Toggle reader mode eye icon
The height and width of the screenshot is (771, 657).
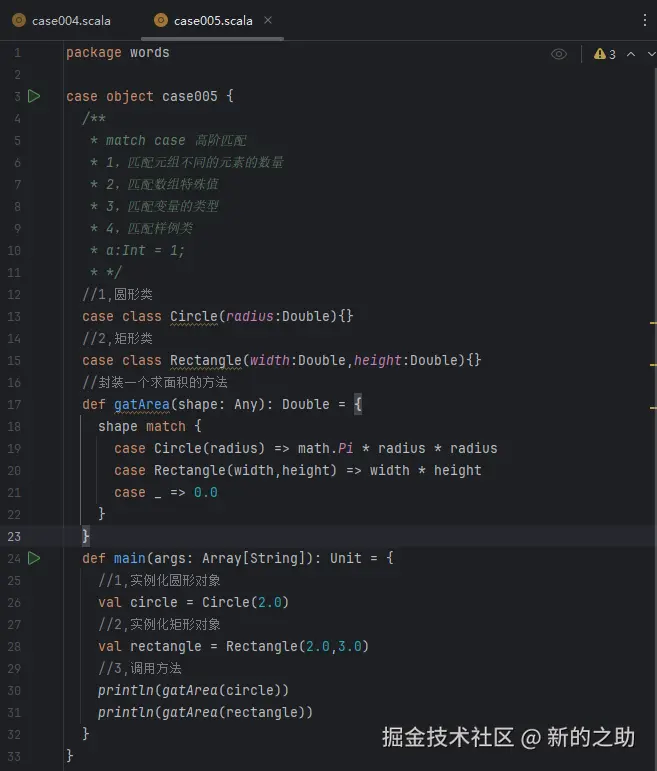(x=559, y=54)
